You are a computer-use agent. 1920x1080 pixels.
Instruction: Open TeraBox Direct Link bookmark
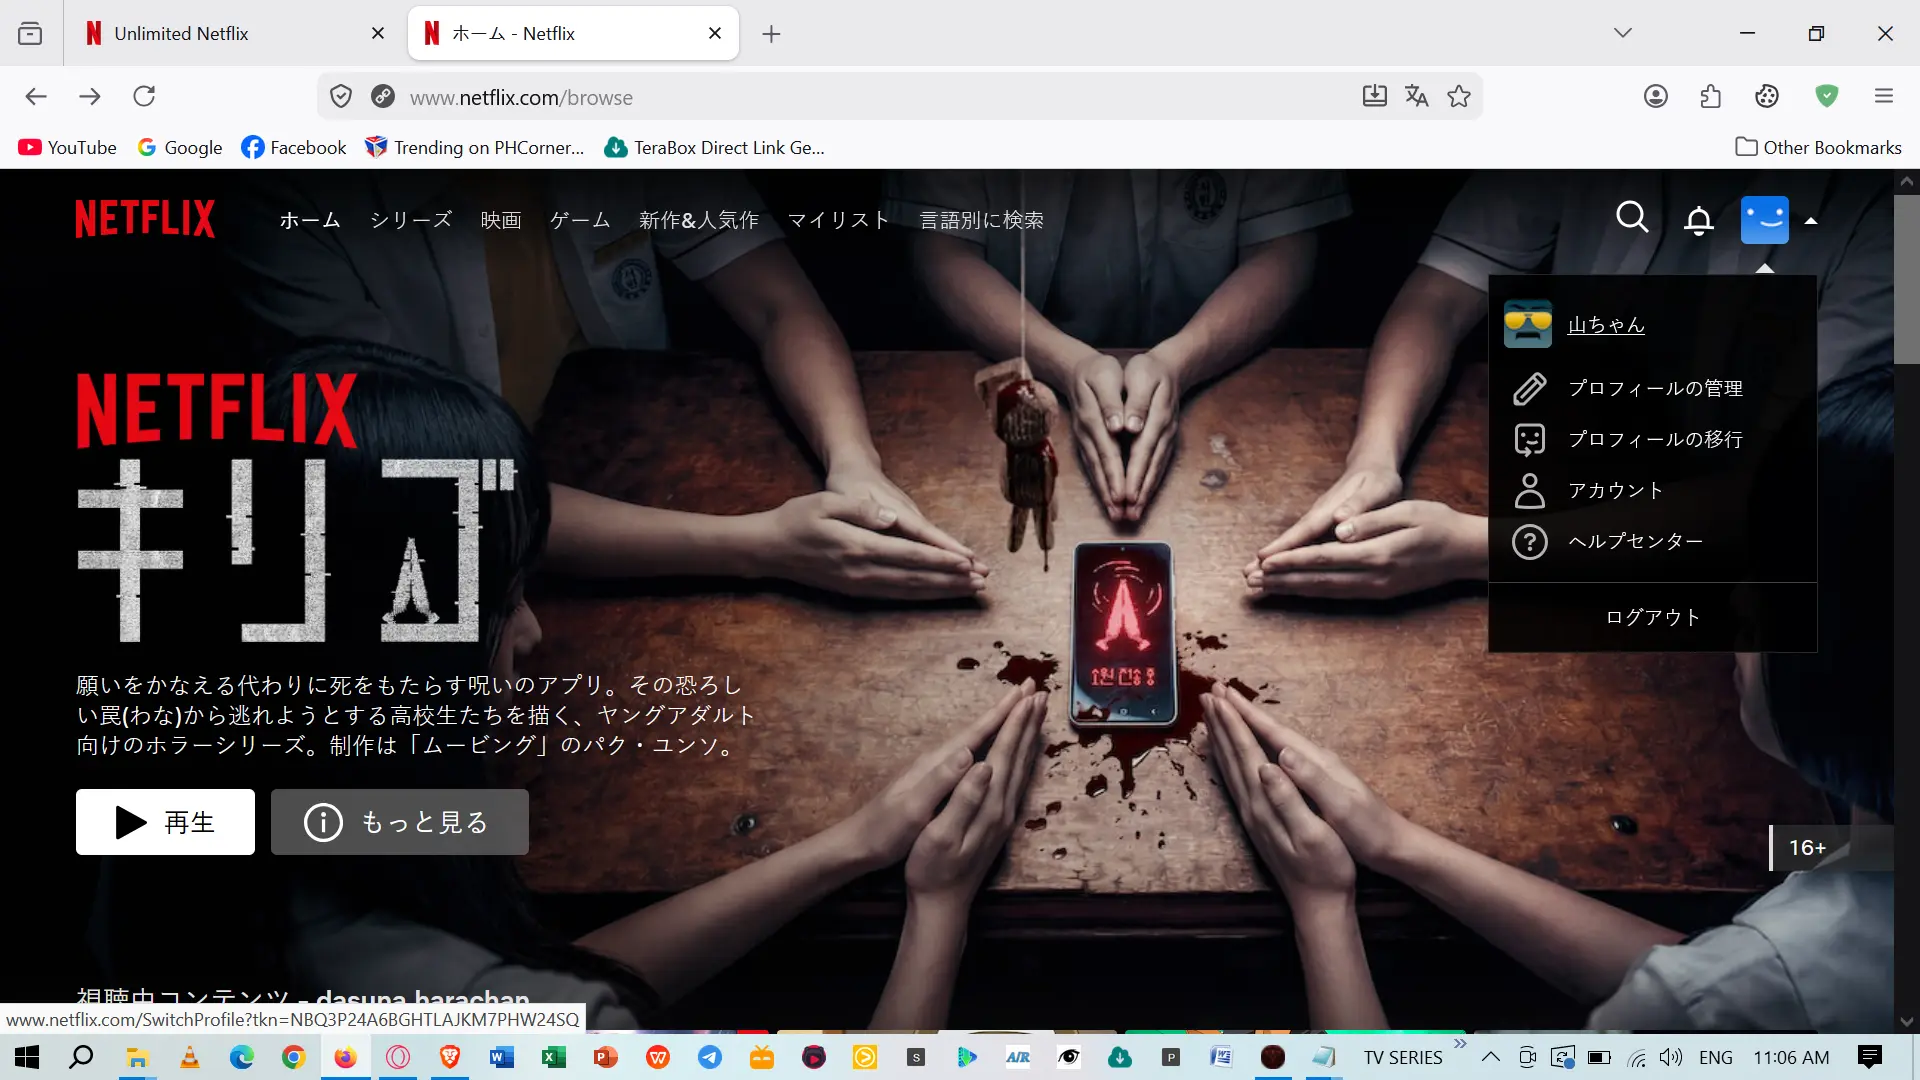715,148
